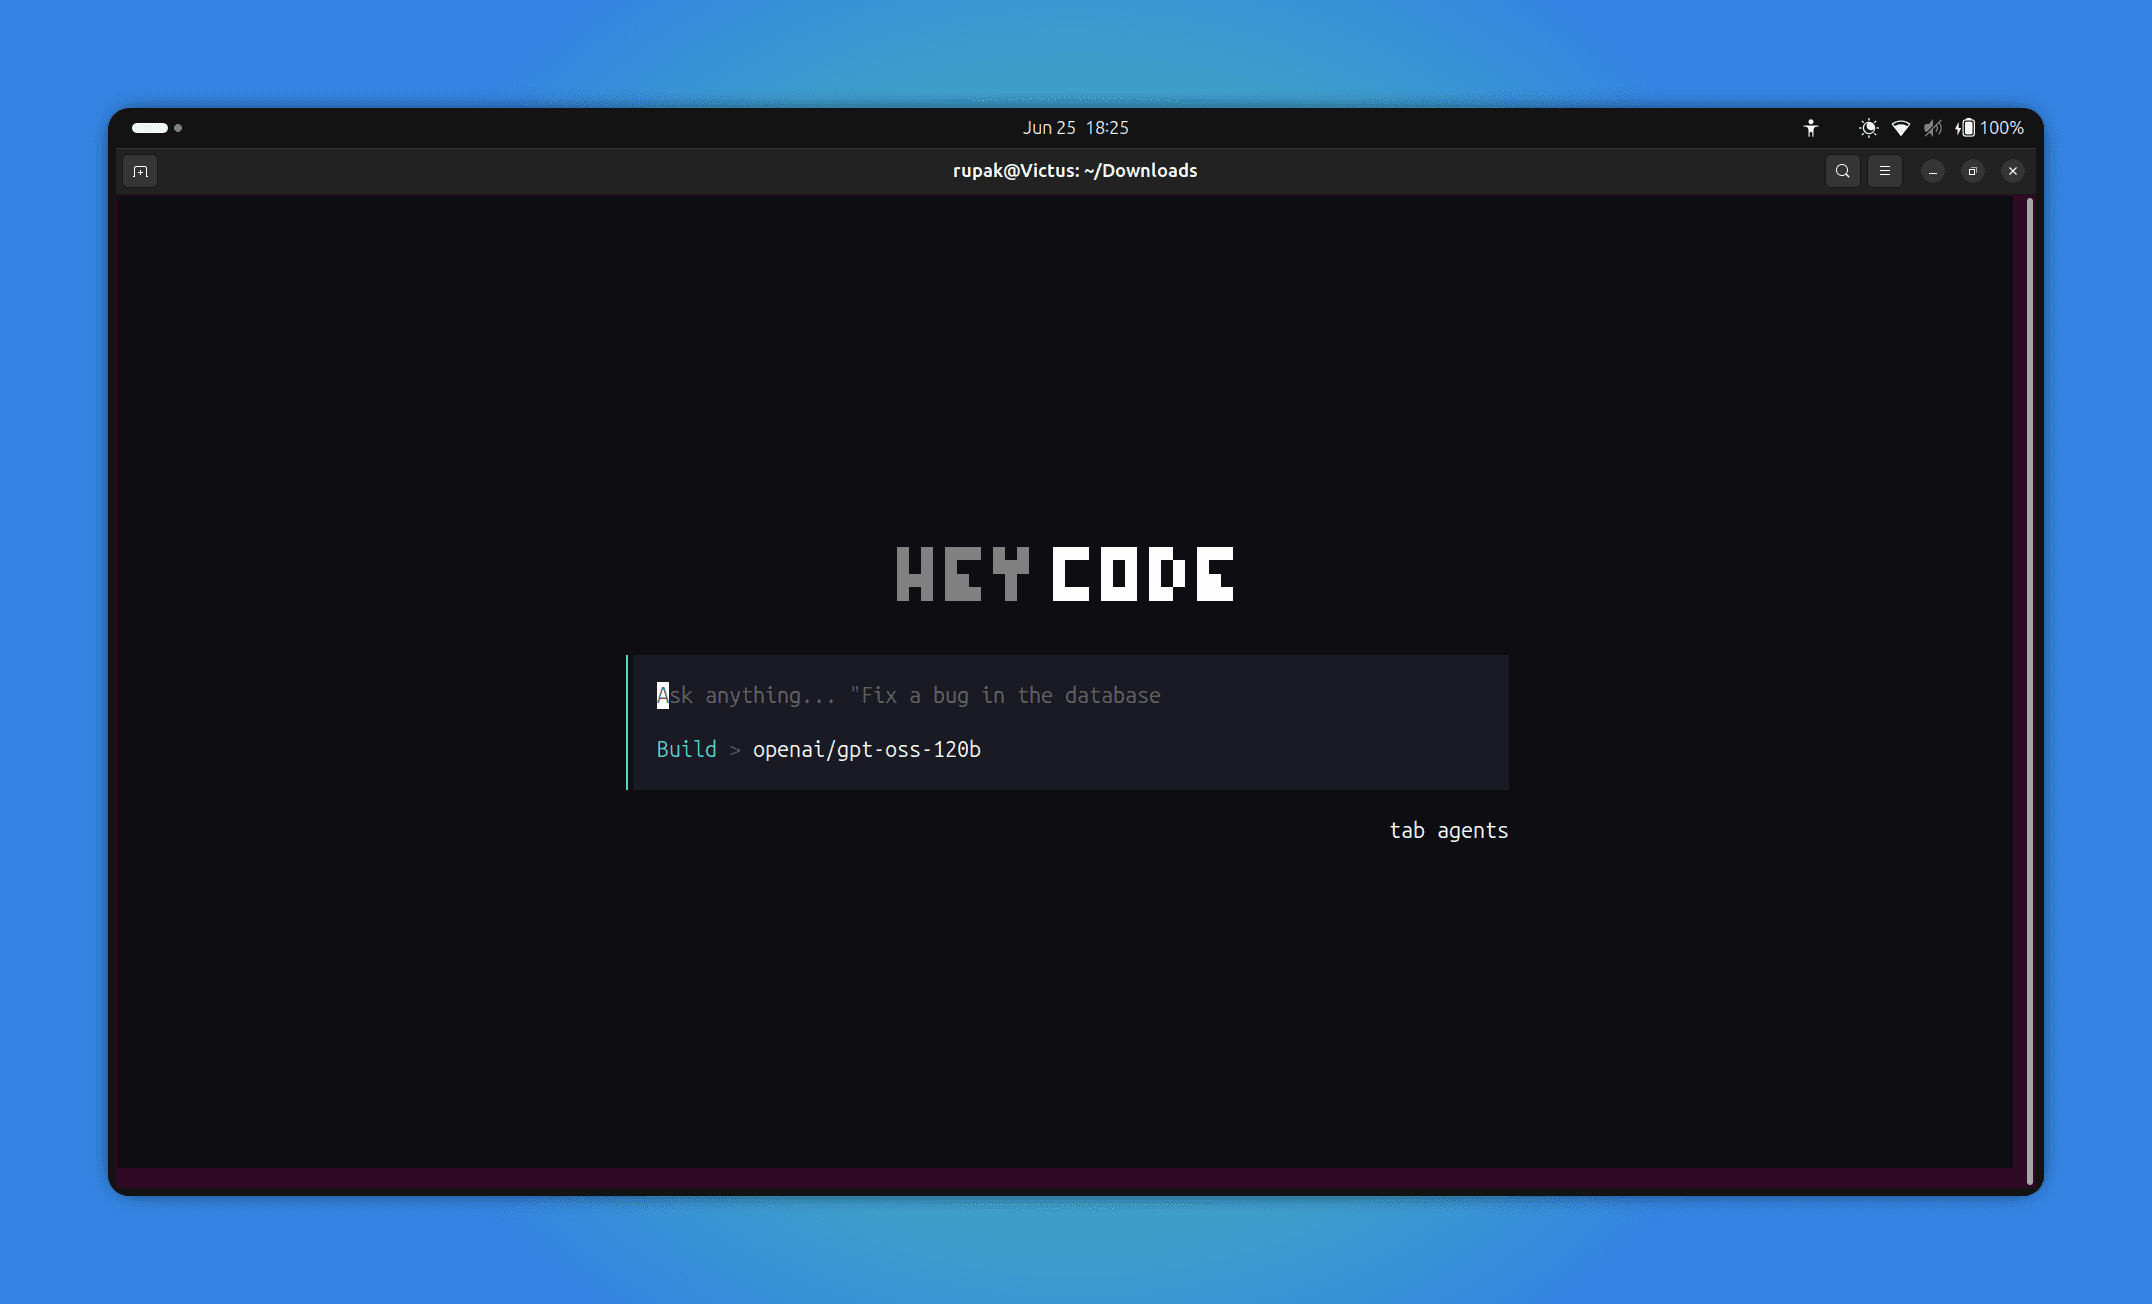Open the activities workspace indicator
Viewport: 2152px width, 1304px height.
click(157, 128)
